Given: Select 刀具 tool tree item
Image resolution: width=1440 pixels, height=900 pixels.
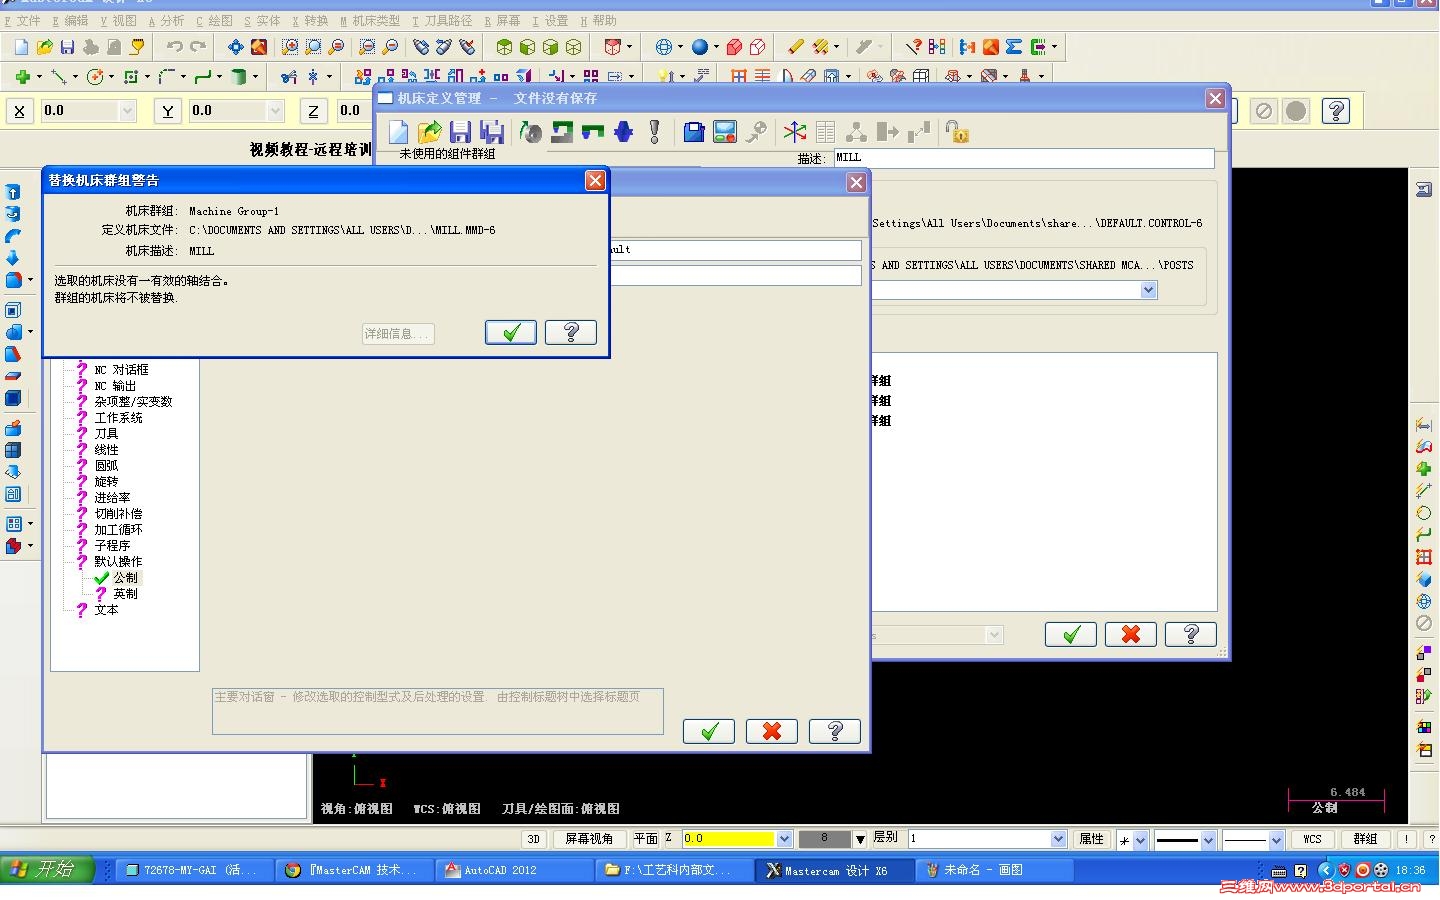Looking at the screenshot, I should point(106,434).
